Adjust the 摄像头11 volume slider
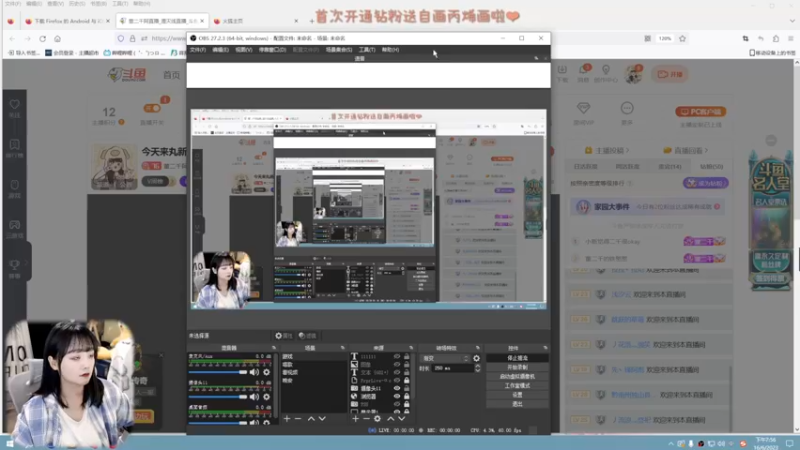The width and height of the screenshot is (800, 450). tap(218, 396)
